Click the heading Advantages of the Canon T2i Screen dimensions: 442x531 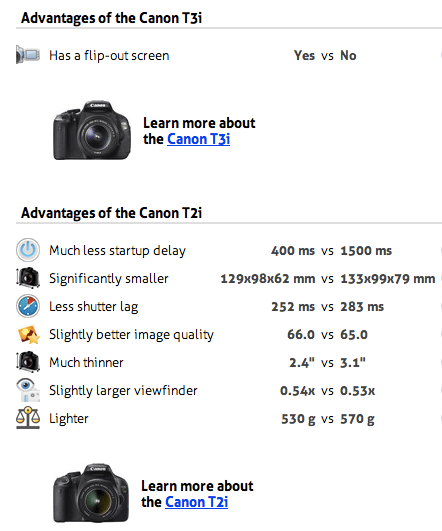111,213
